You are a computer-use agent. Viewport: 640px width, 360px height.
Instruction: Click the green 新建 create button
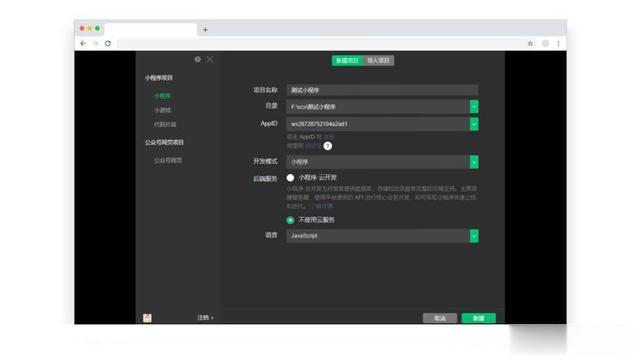479,318
